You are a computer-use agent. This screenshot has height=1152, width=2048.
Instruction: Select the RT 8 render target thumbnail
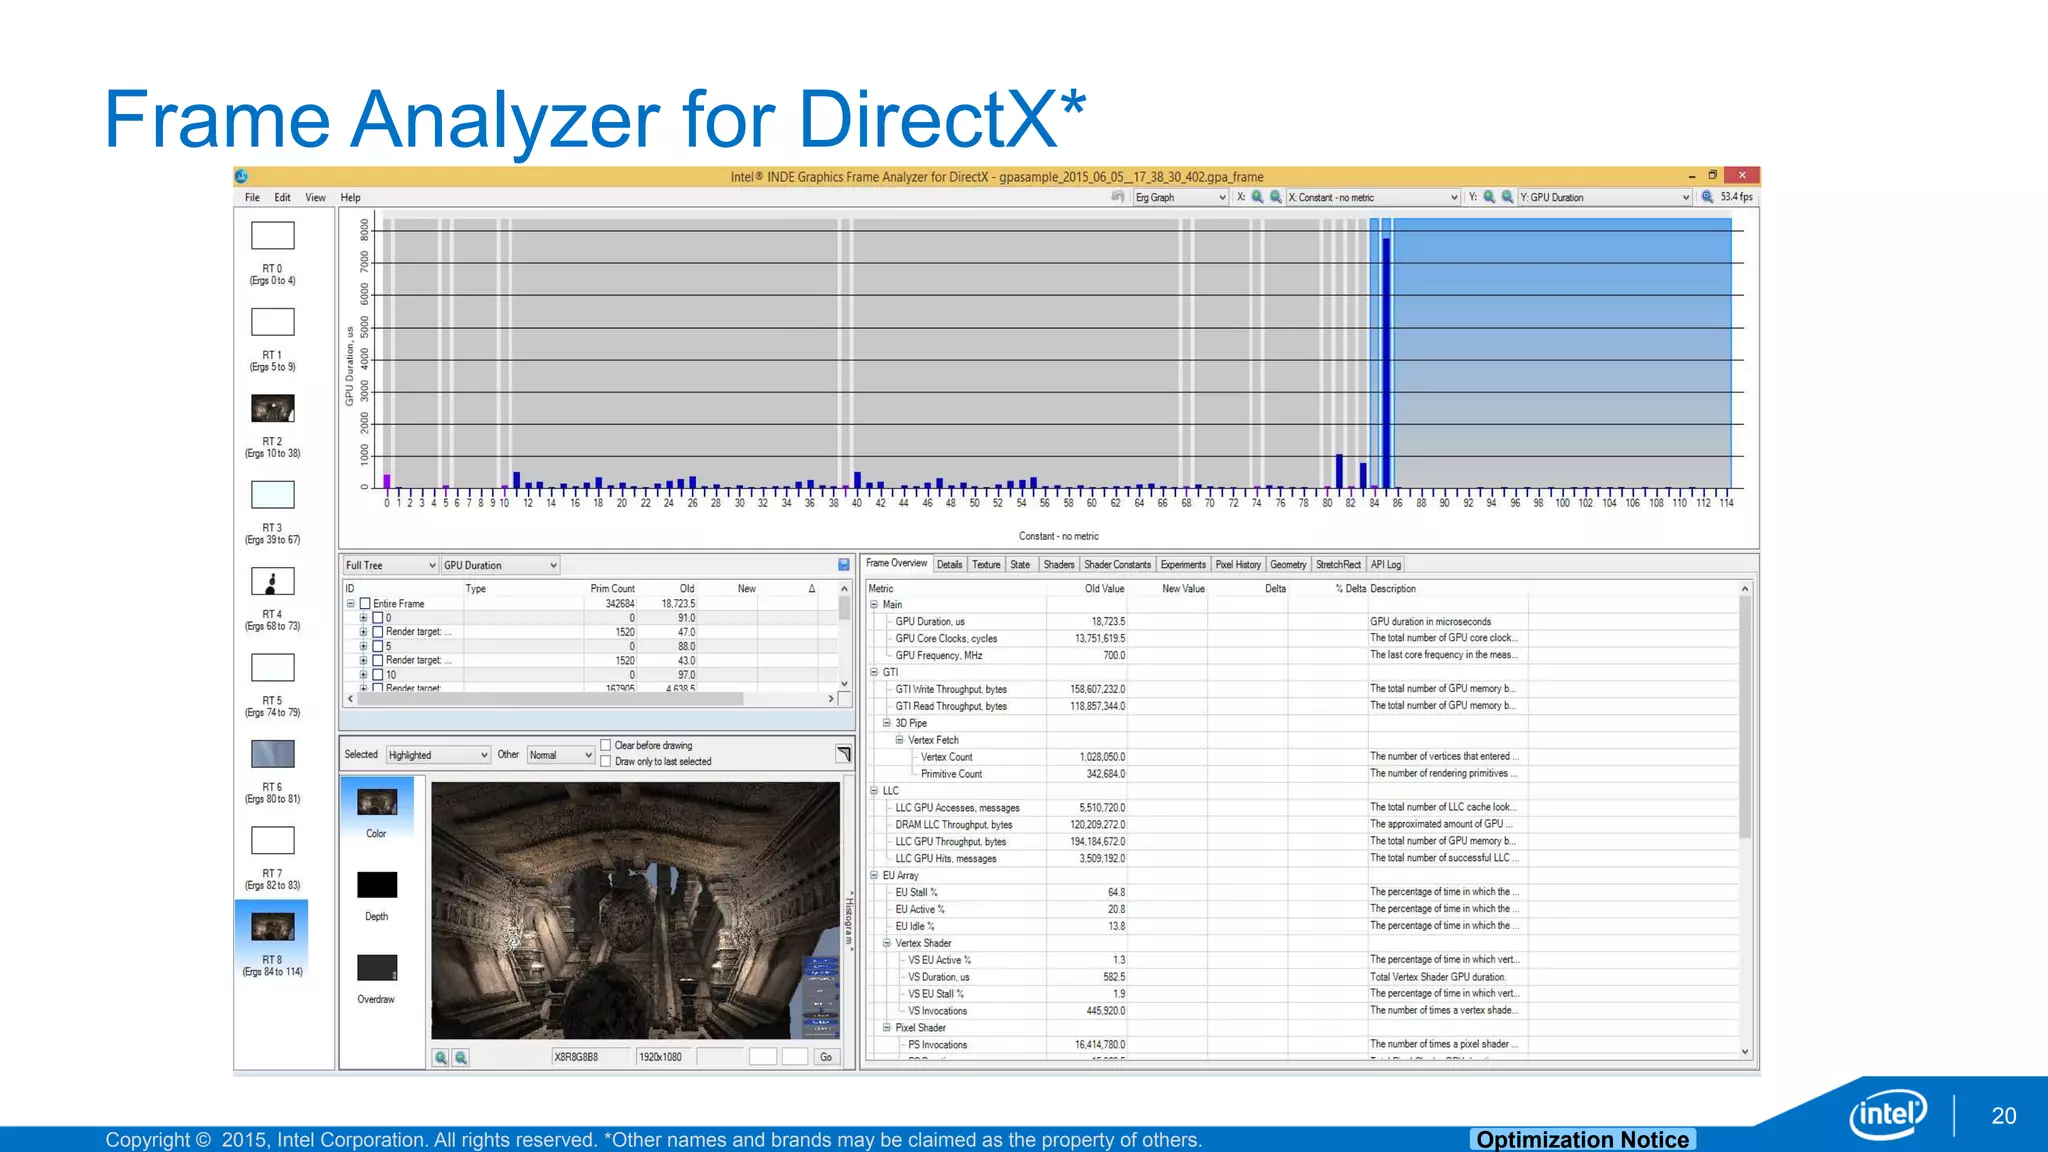coord(272,927)
